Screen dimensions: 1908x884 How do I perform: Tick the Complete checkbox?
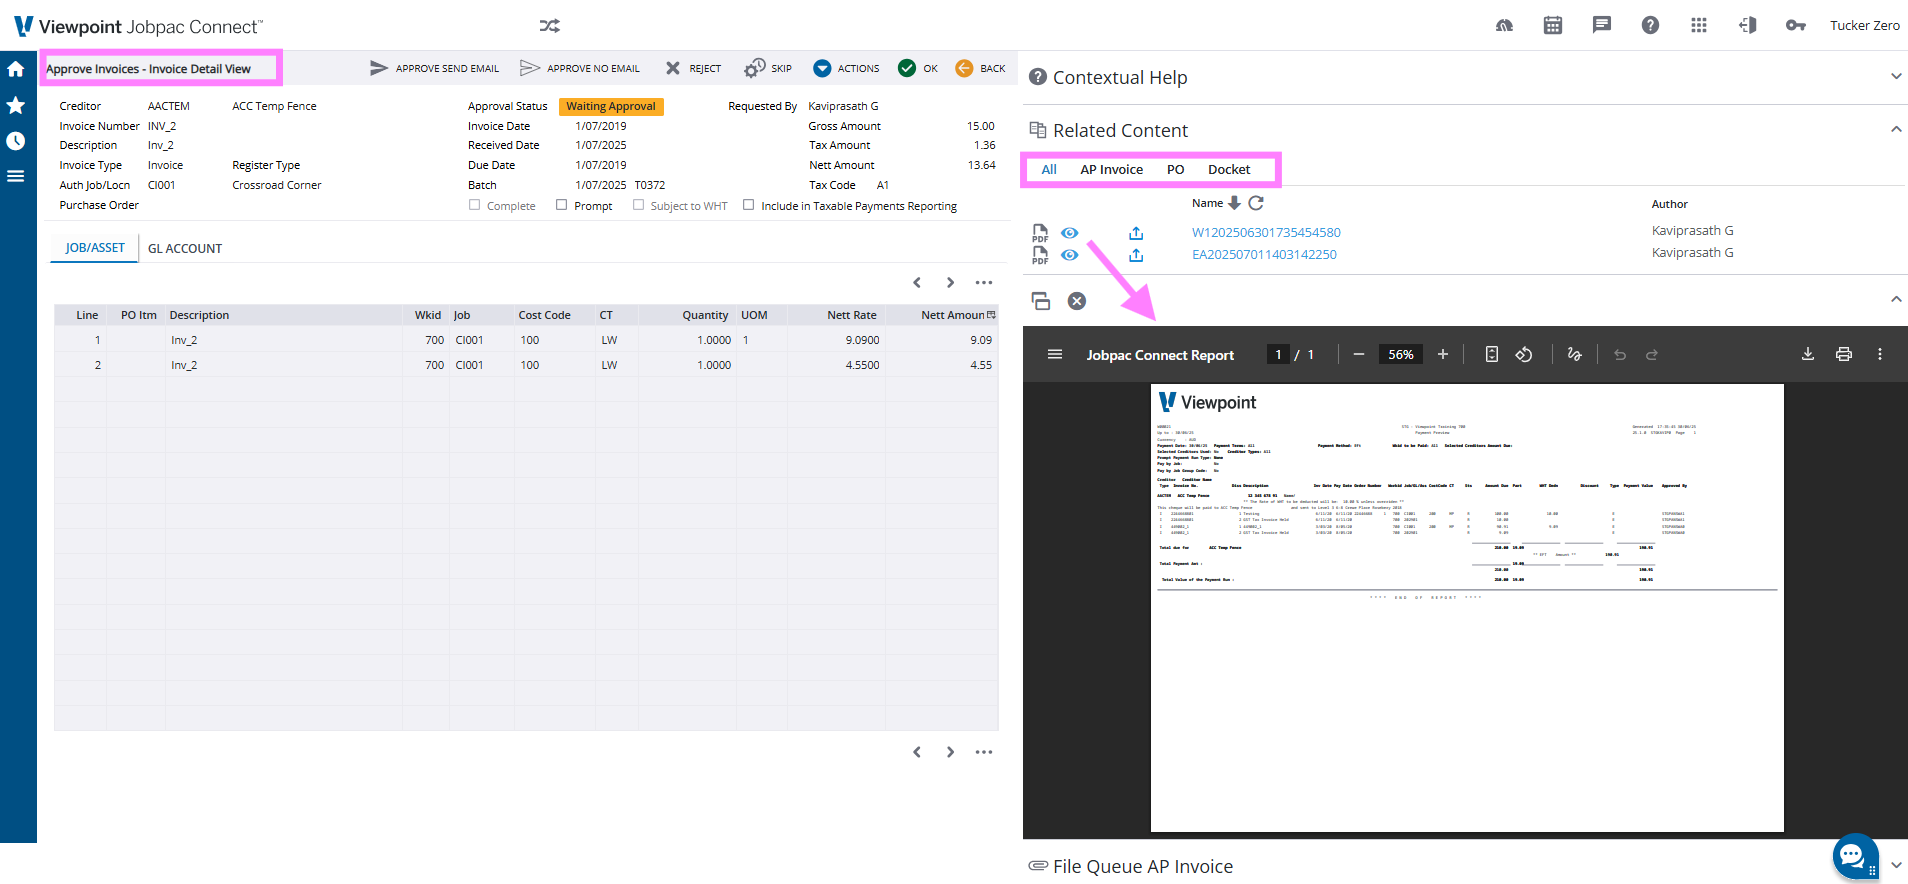coord(475,205)
